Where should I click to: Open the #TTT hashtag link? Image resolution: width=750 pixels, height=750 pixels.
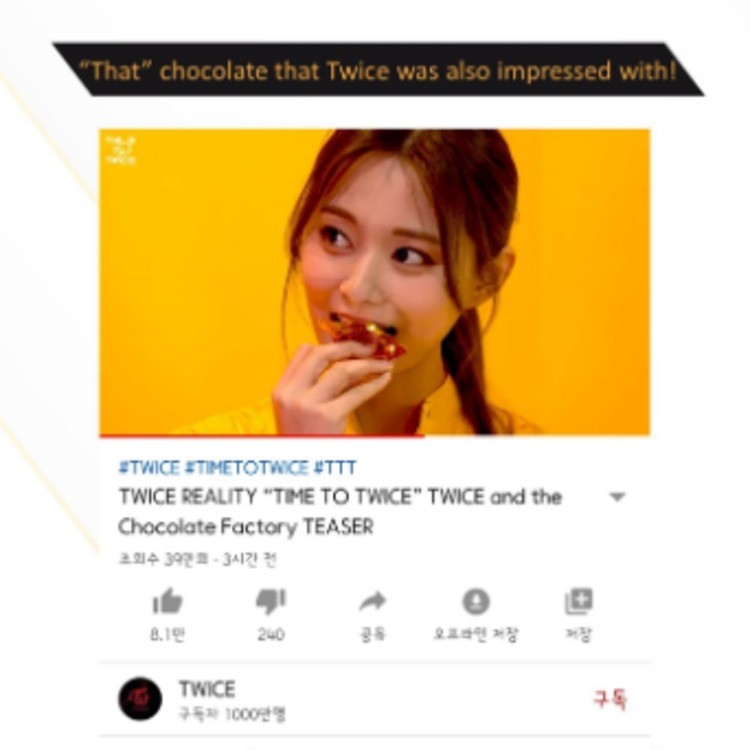[335, 467]
